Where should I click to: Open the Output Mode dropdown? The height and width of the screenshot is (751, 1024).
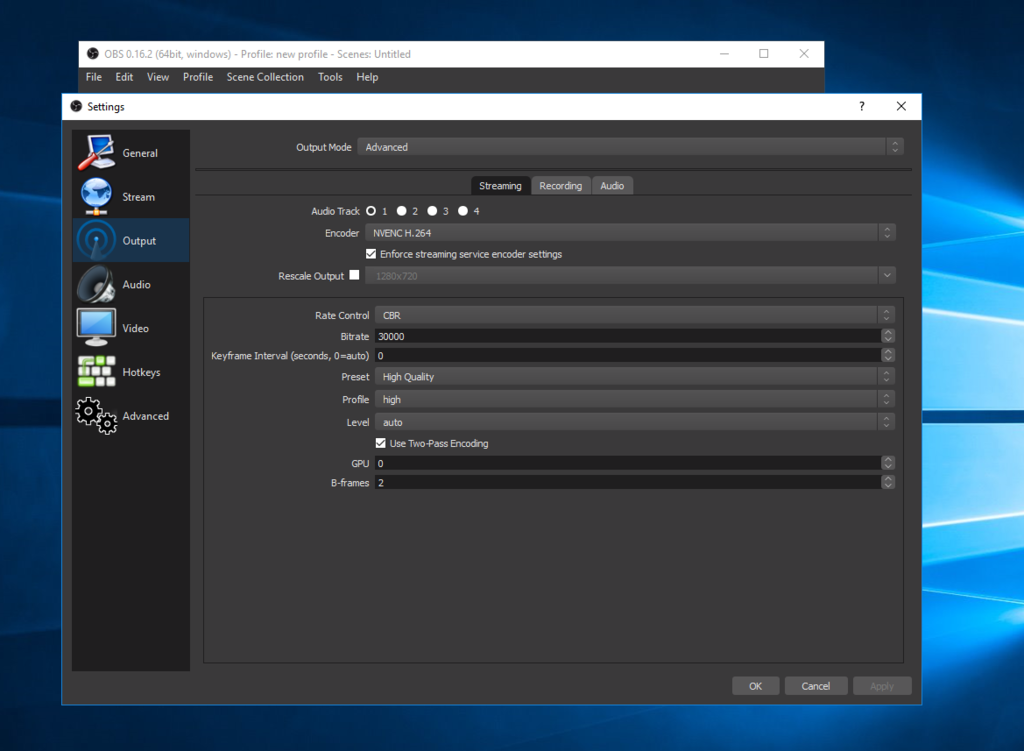(x=630, y=147)
